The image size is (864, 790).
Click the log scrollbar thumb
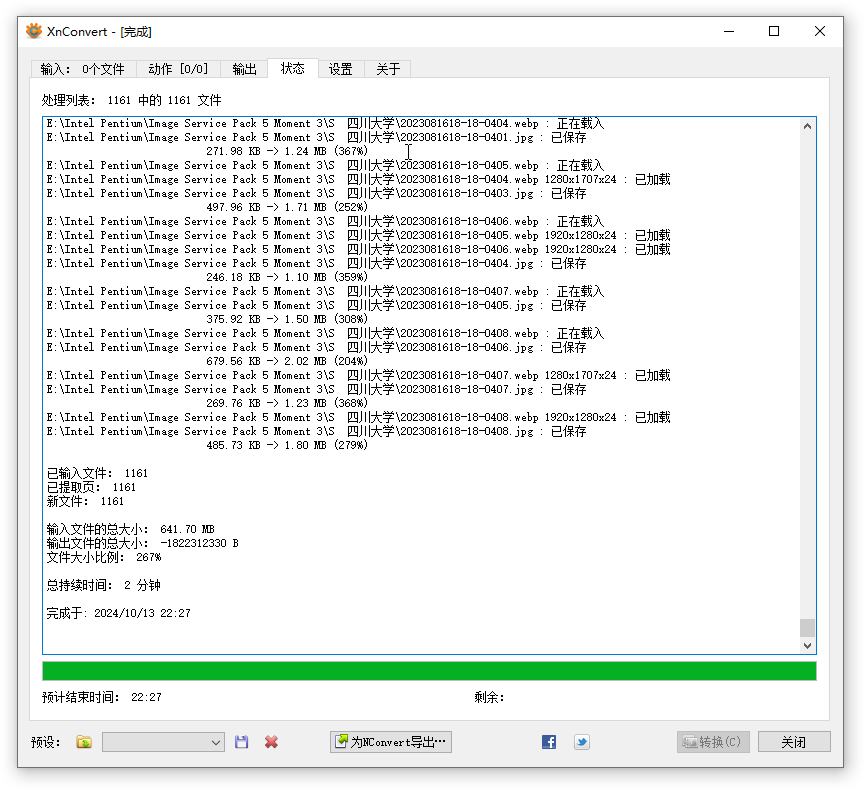[x=807, y=627]
